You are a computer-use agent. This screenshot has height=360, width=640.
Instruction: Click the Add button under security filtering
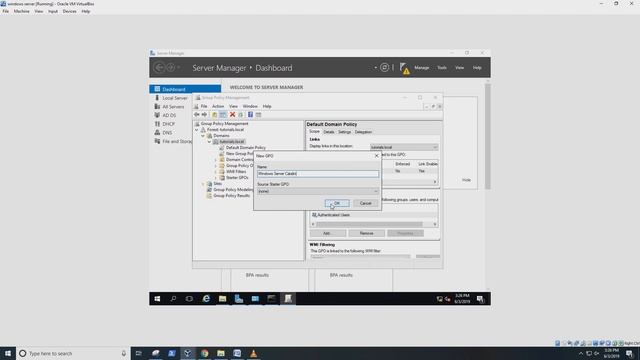328,233
